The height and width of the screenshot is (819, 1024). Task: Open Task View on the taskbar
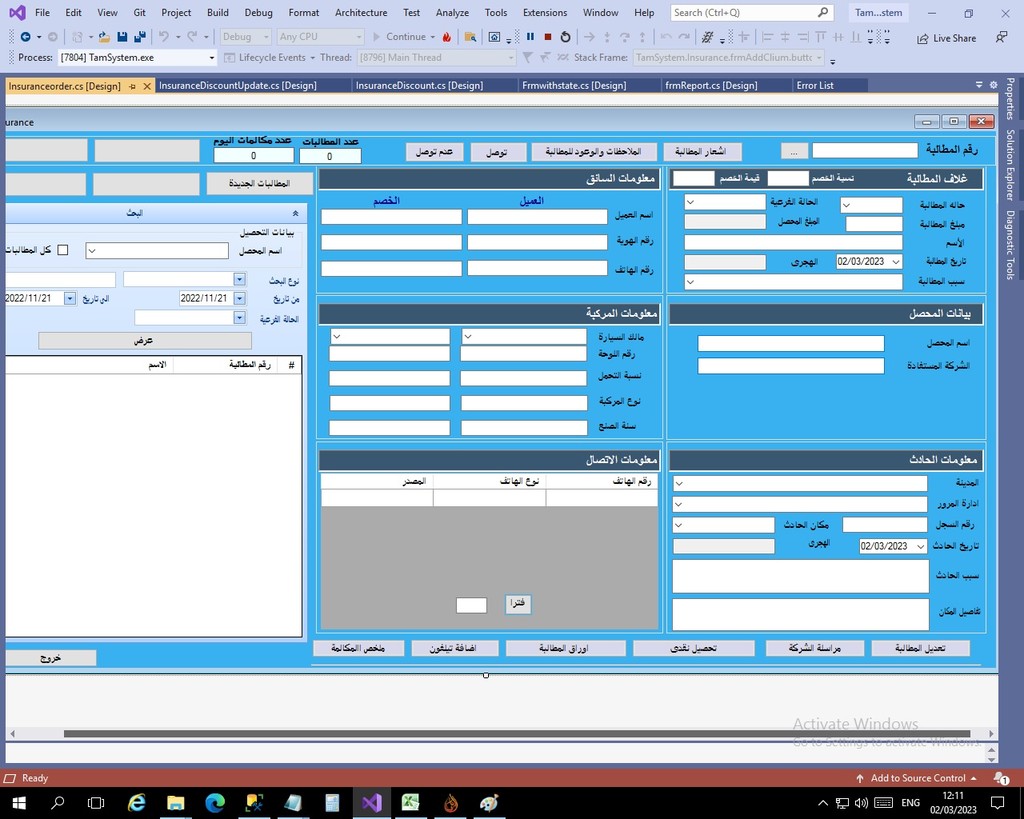click(x=96, y=803)
